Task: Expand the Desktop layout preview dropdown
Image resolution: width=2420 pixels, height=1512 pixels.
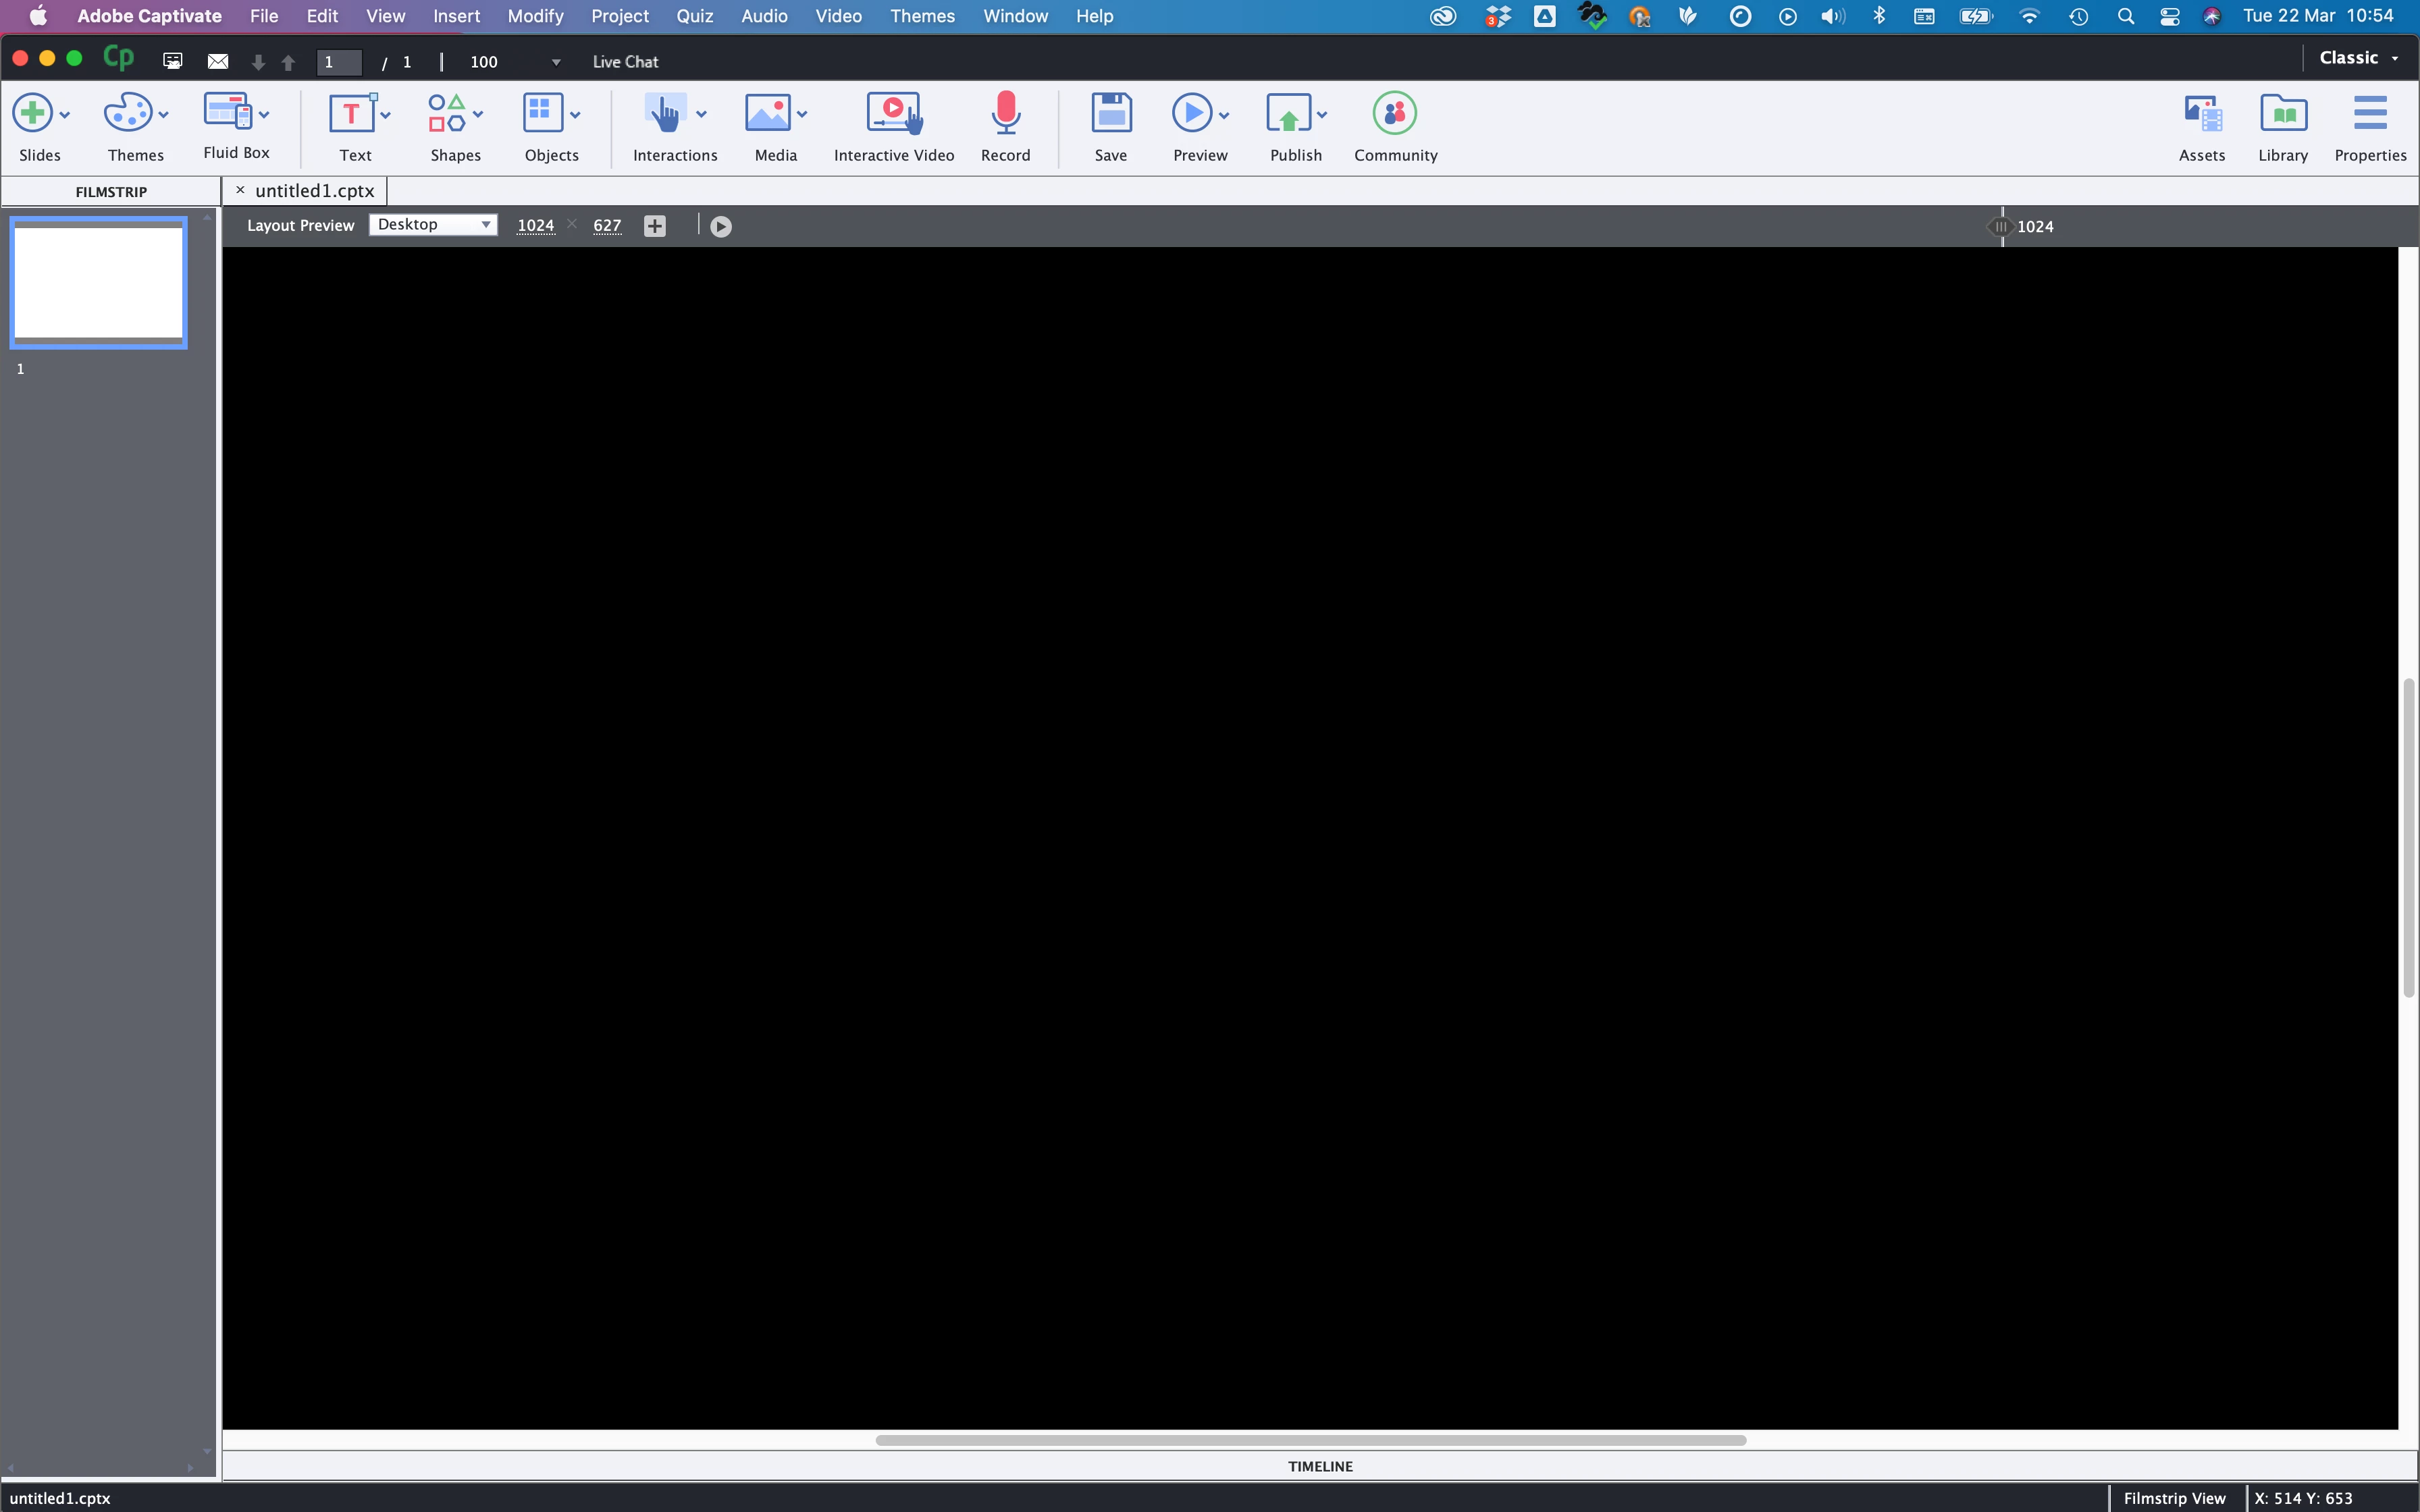Action: [x=433, y=225]
